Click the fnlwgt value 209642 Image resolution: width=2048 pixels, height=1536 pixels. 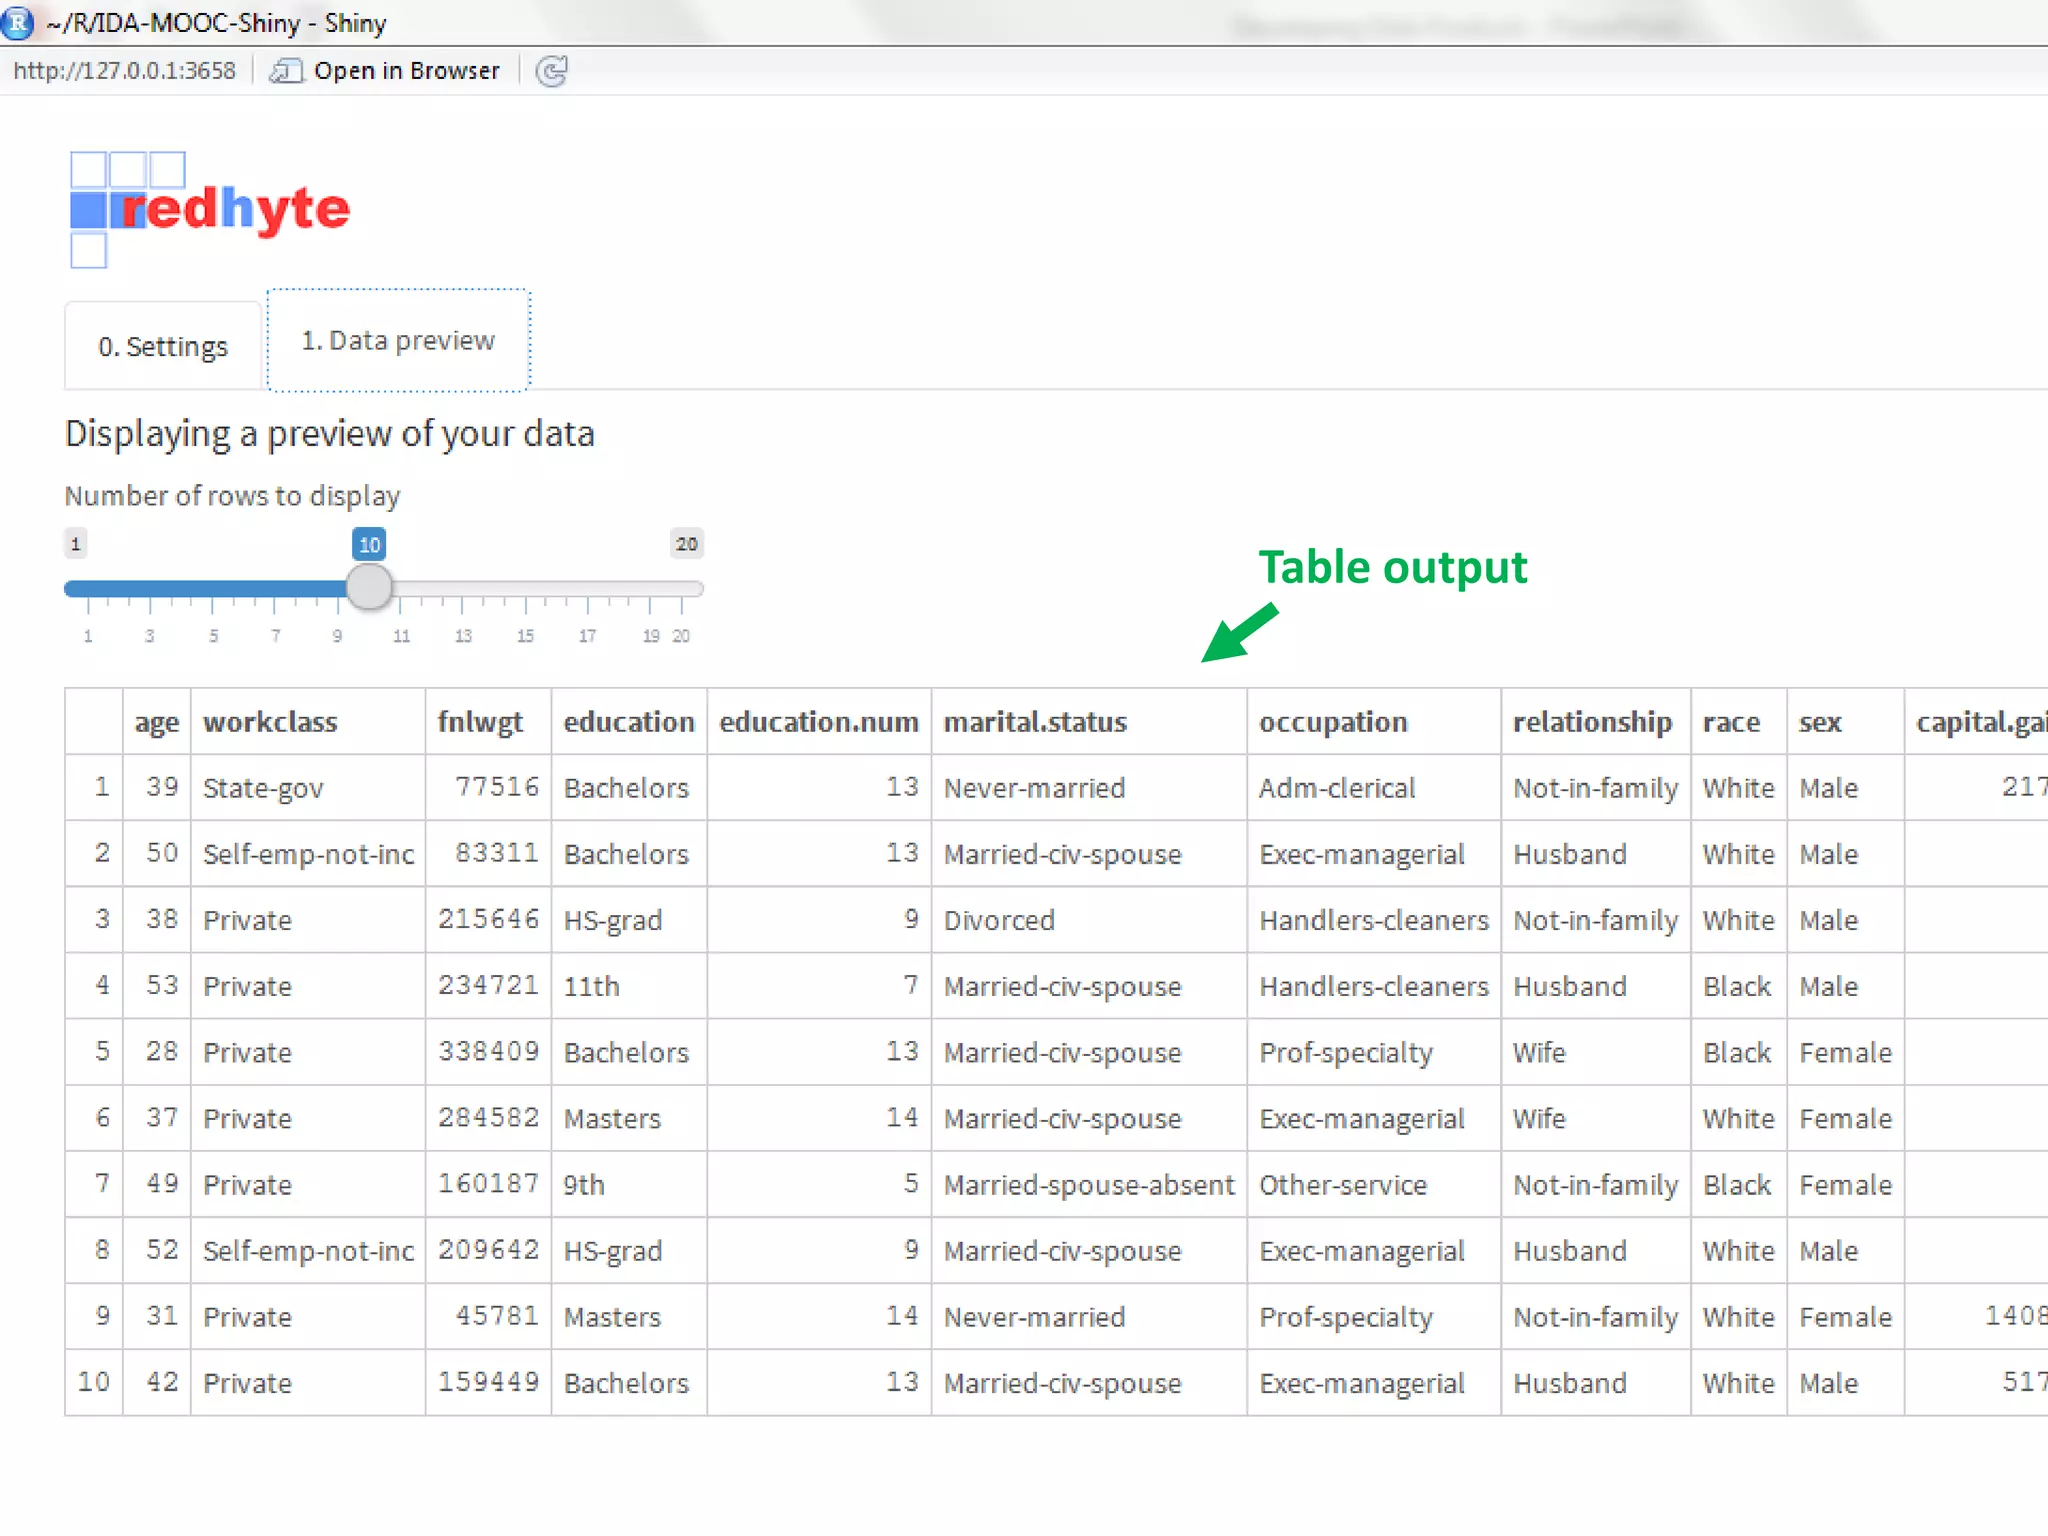tap(488, 1250)
